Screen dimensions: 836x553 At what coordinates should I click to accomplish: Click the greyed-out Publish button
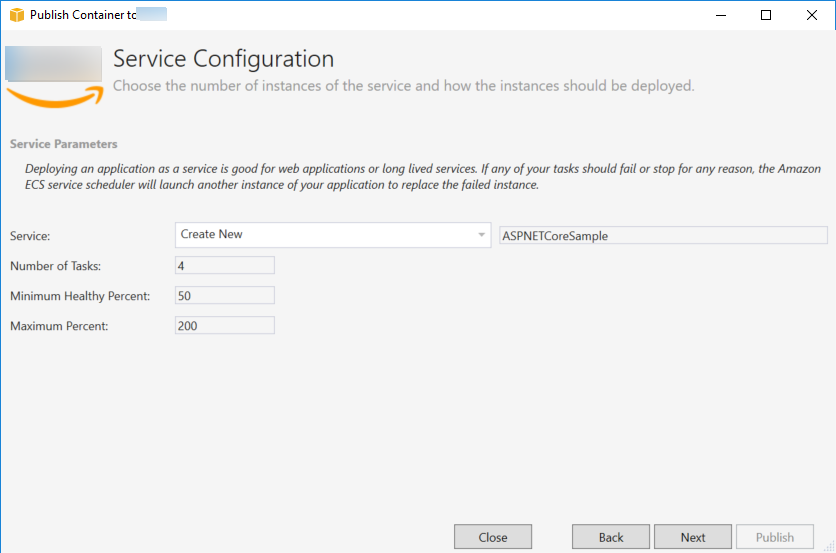pyautogui.click(x=775, y=537)
